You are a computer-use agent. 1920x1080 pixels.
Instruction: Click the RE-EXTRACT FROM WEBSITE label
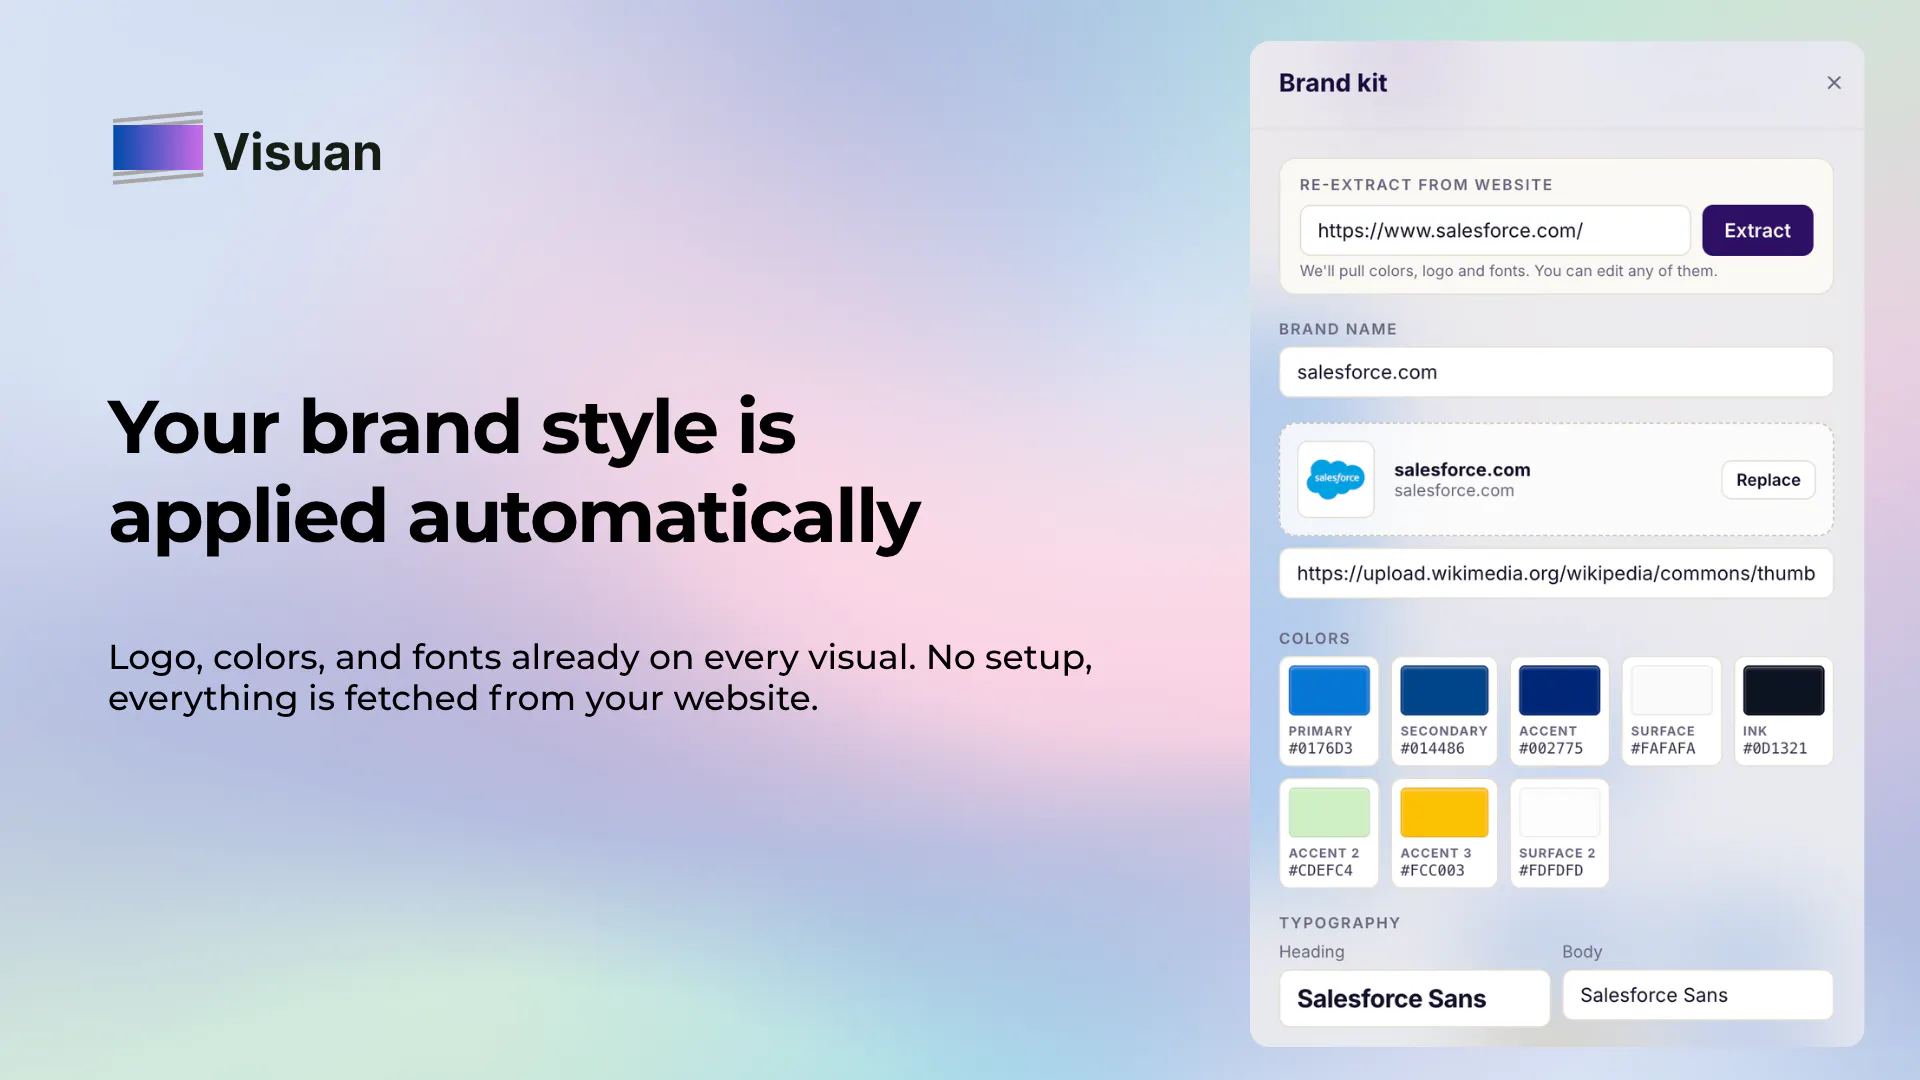click(1426, 185)
